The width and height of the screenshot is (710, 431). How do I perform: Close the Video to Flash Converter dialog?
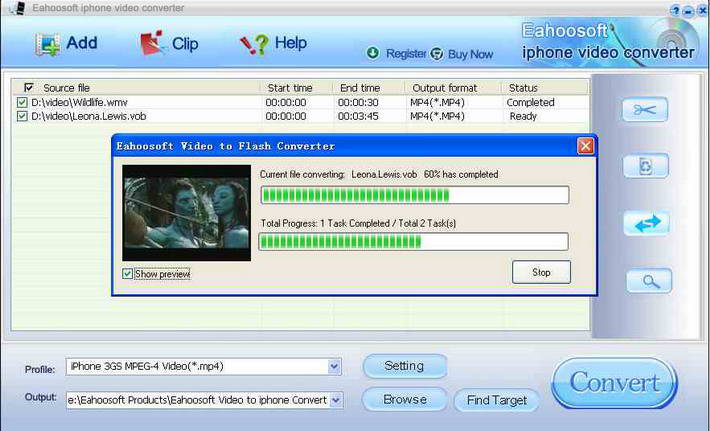(585, 146)
